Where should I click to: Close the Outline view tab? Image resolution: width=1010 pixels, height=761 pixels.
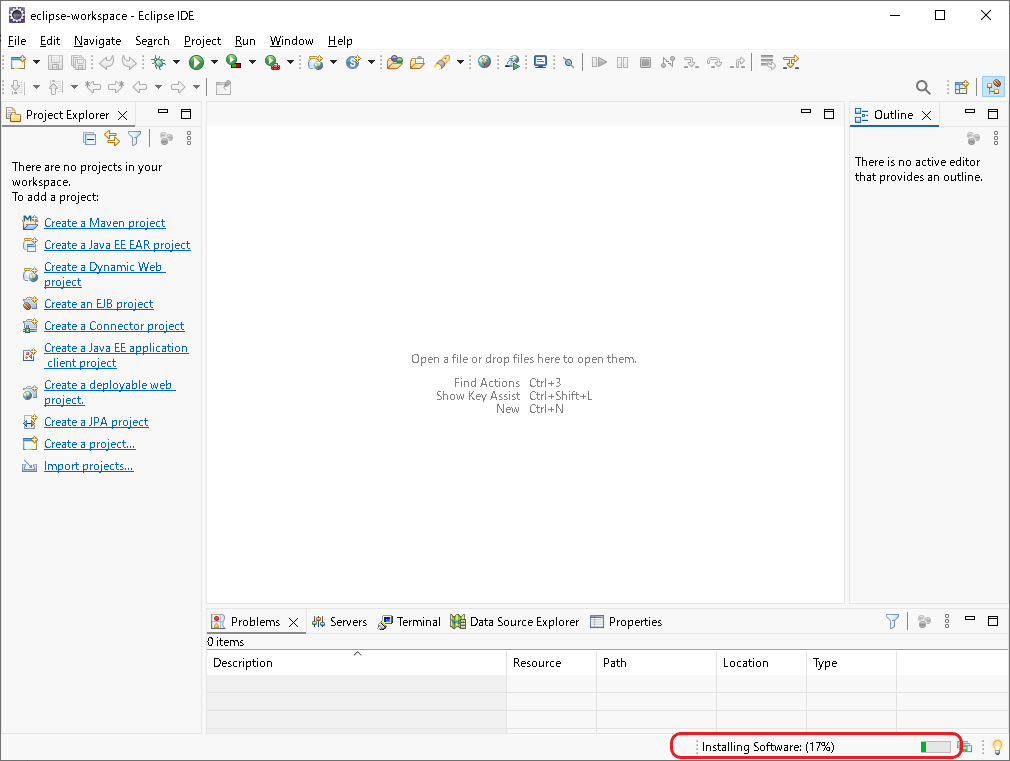(926, 115)
